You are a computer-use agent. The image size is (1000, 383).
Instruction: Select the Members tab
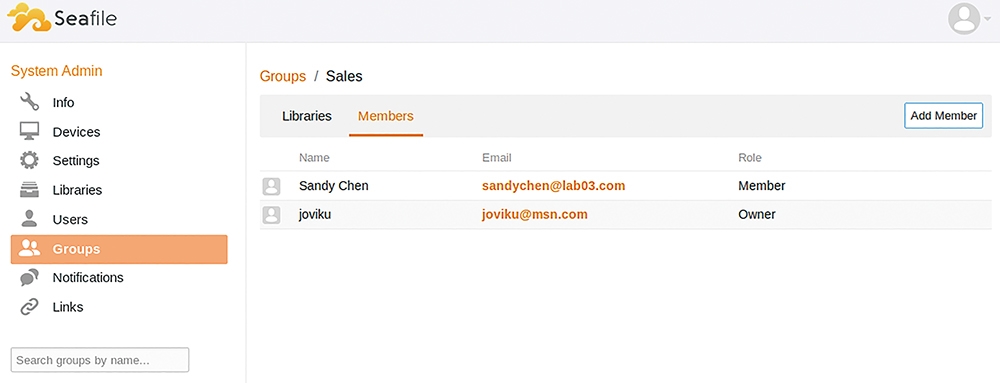pyautogui.click(x=386, y=116)
